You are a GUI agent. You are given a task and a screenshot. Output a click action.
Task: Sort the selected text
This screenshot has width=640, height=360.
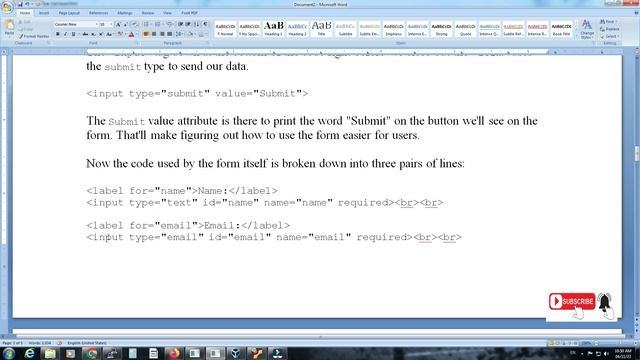click(197, 24)
